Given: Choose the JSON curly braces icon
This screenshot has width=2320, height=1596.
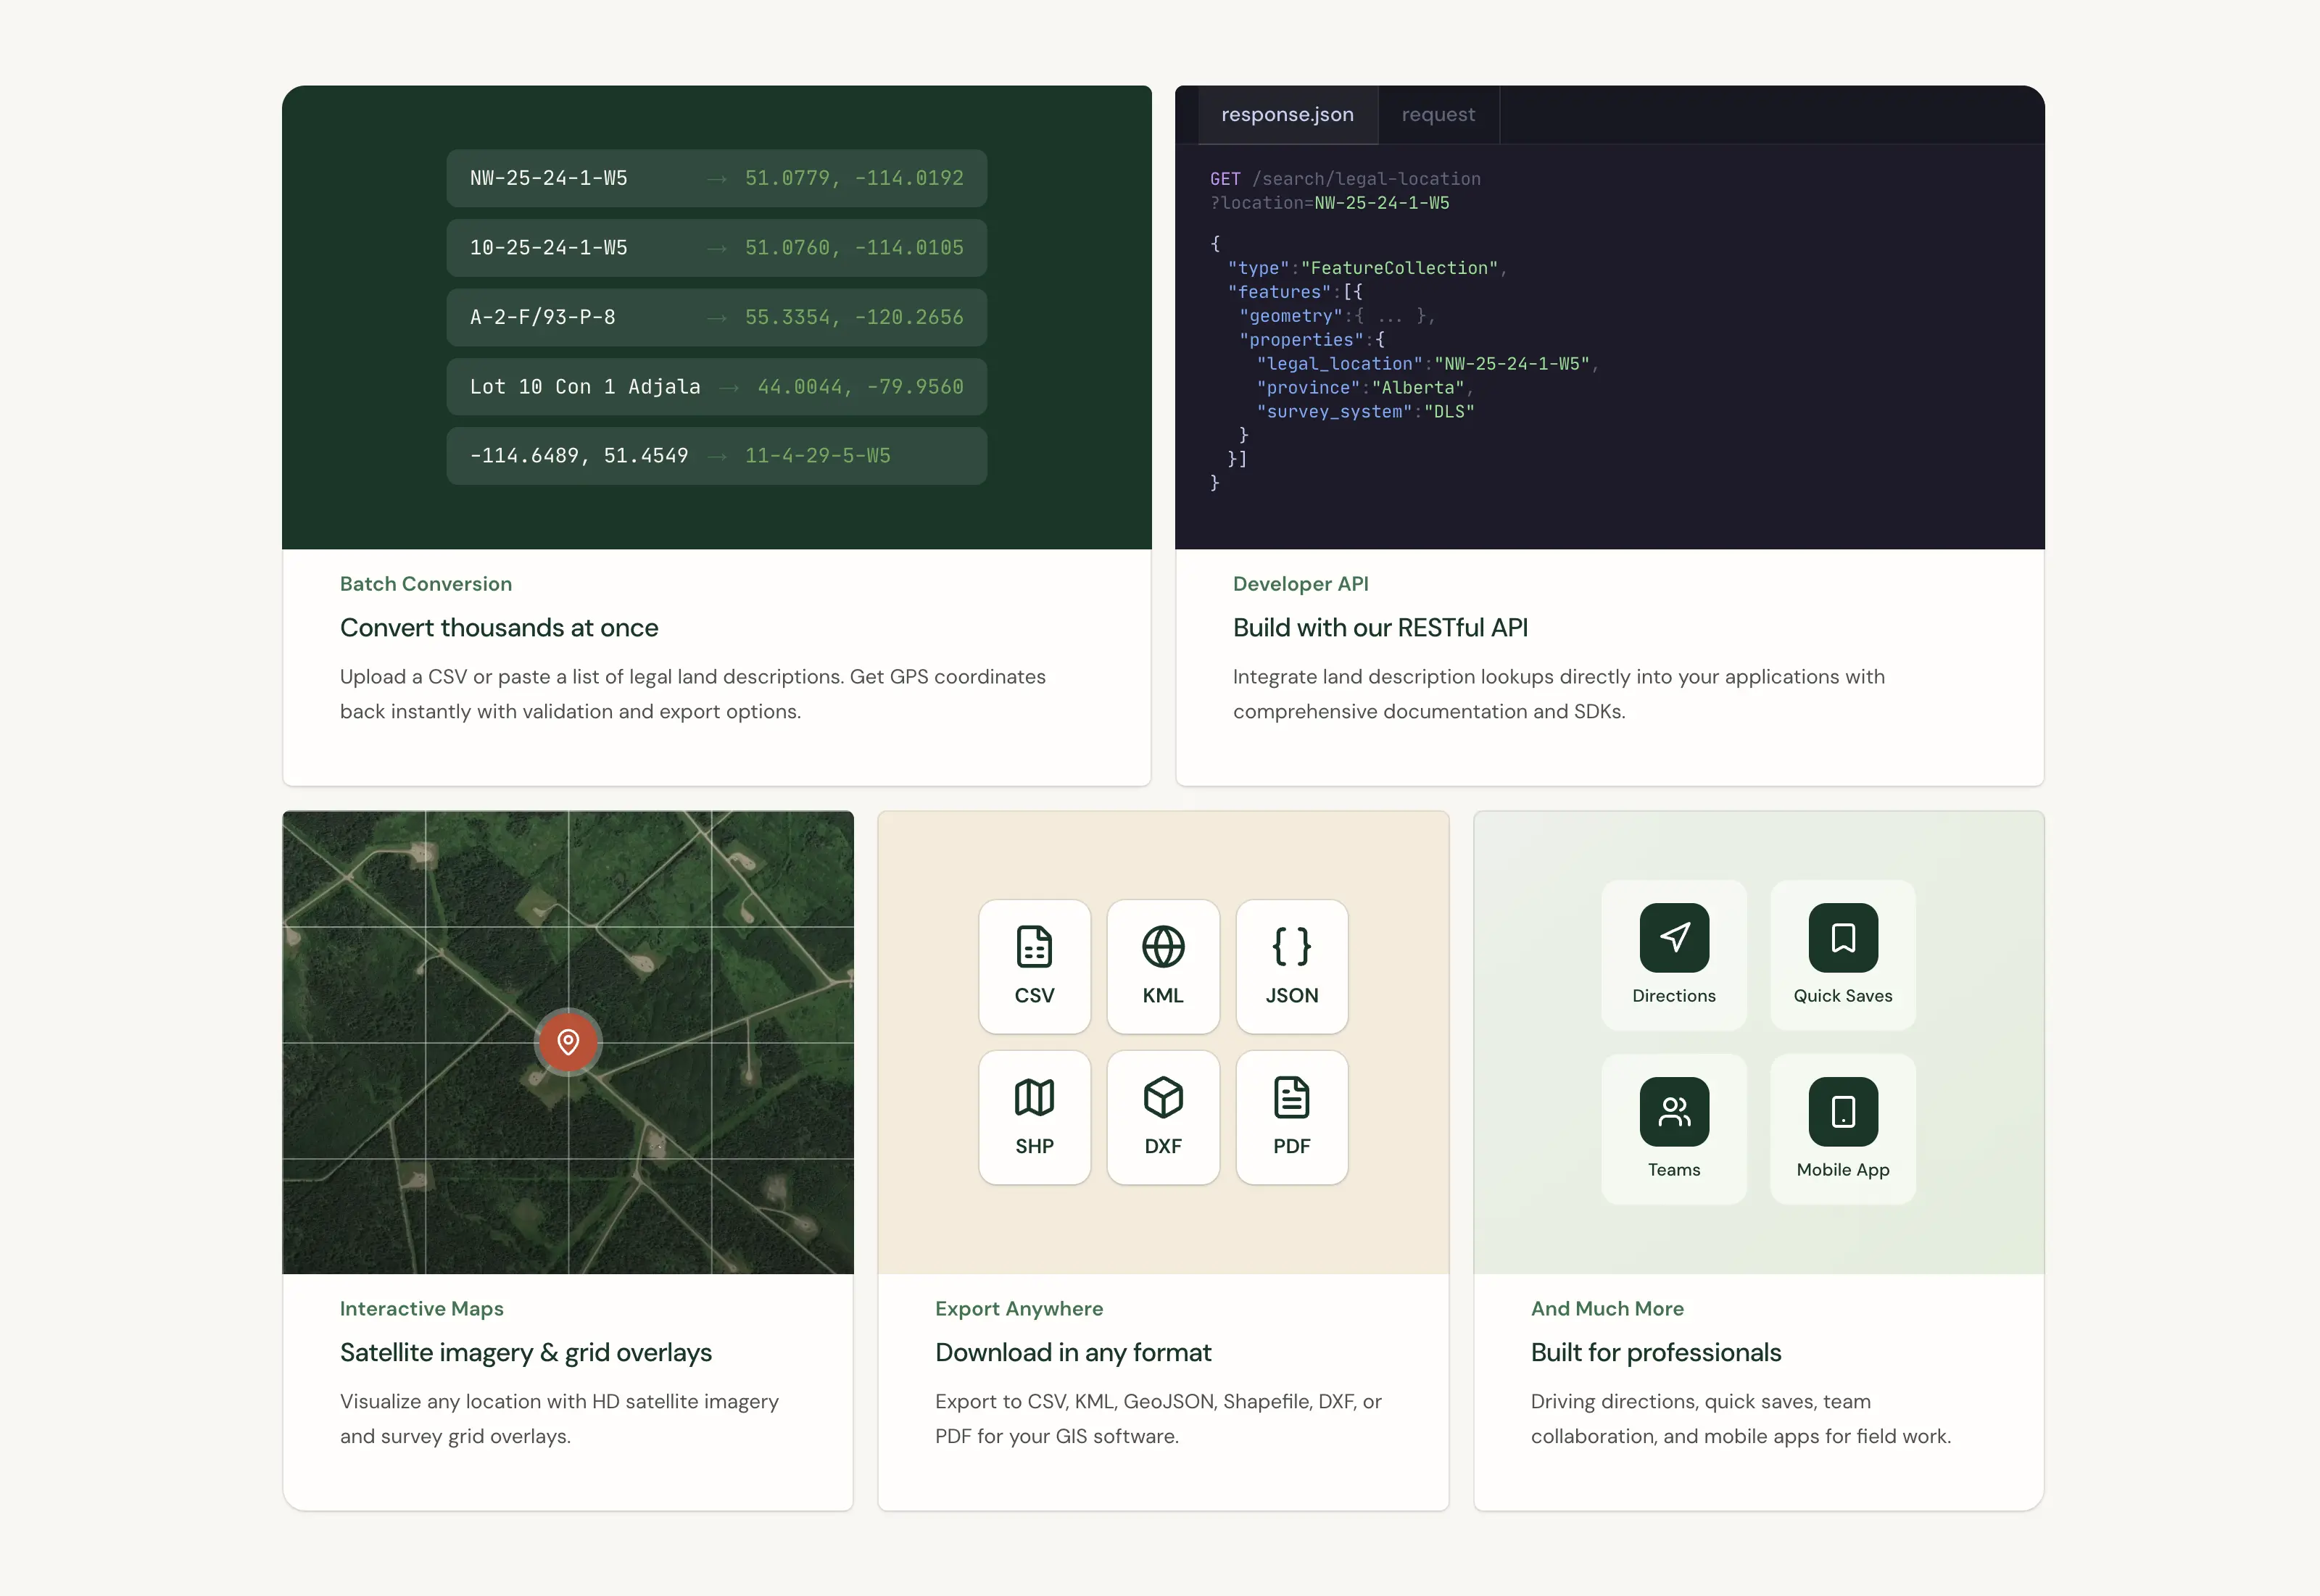Looking at the screenshot, I should (1291, 947).
